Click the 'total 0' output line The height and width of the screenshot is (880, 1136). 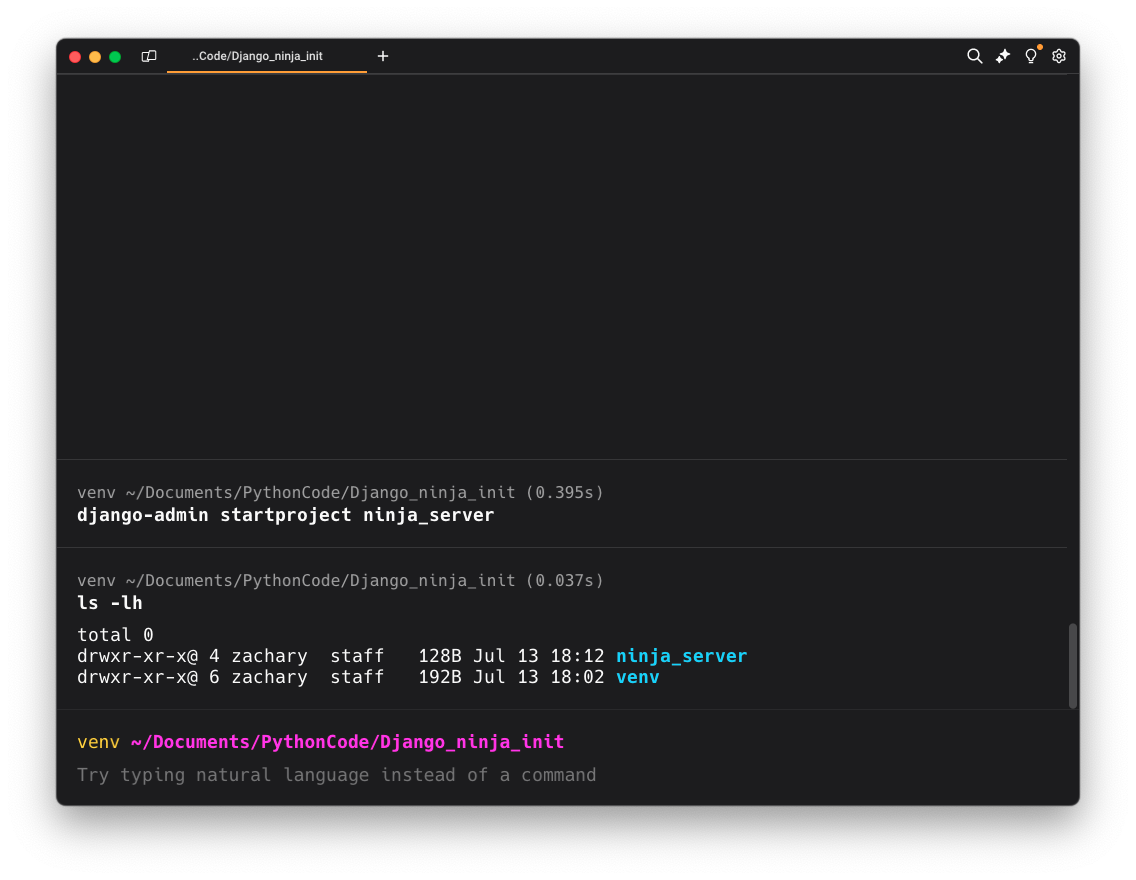tap(115, 635)
